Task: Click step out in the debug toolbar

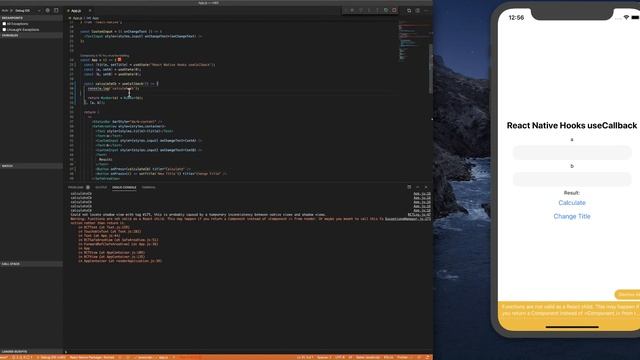Action: pyautogui.click(x=377, y=10)
